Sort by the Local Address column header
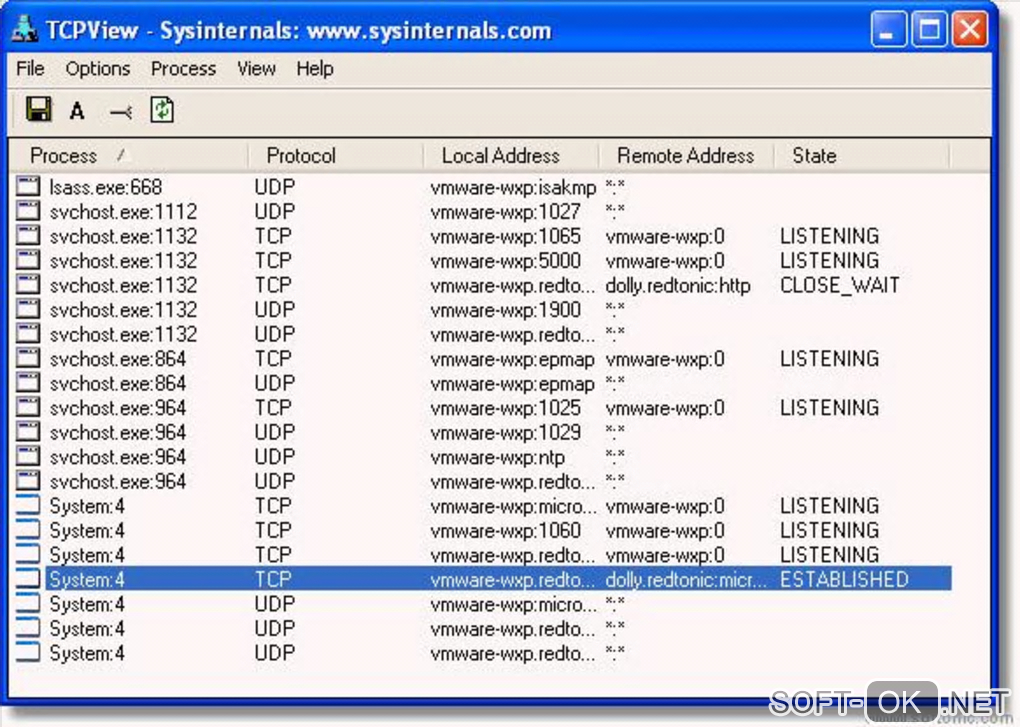 pyautogui.click(x=511, y=155)
